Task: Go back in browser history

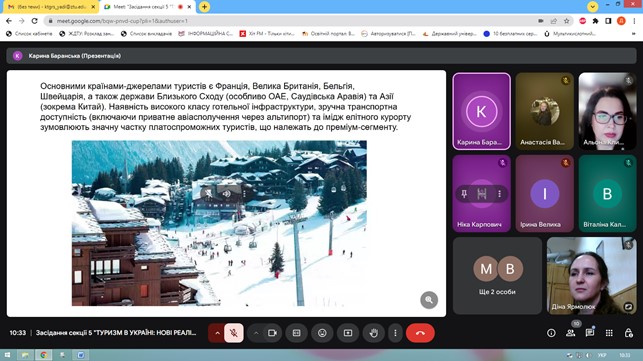Action: (9, 21)
